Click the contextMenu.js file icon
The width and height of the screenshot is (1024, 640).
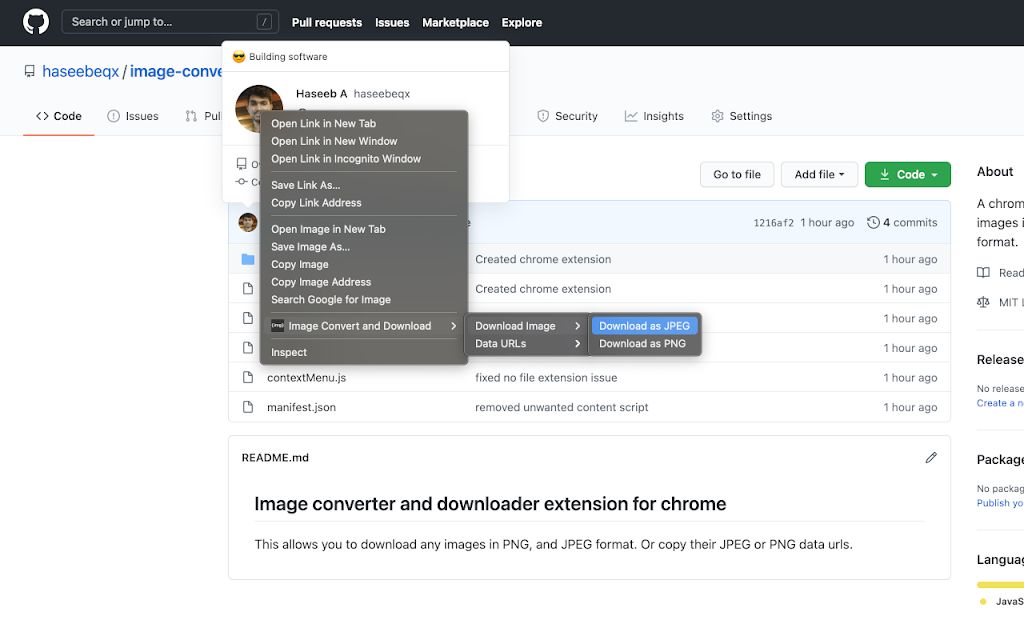pyautogui.click(x=248, y=378)
